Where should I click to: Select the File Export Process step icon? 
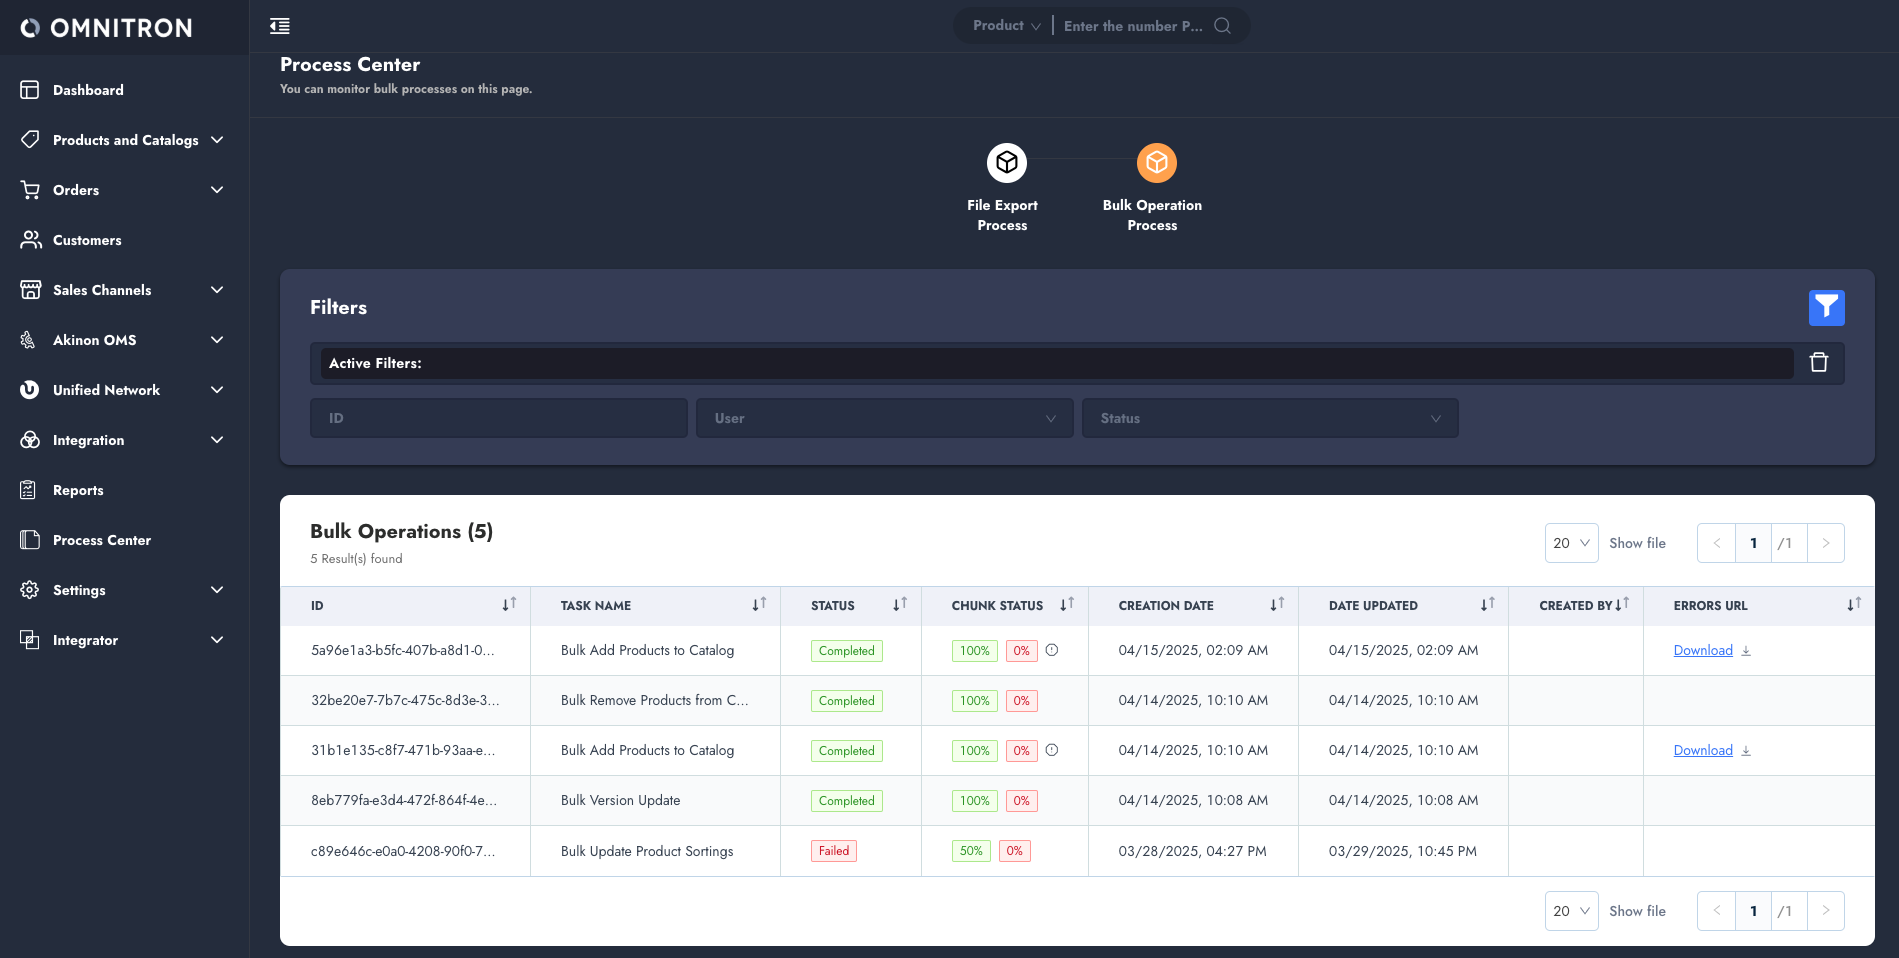[1006, 162]
